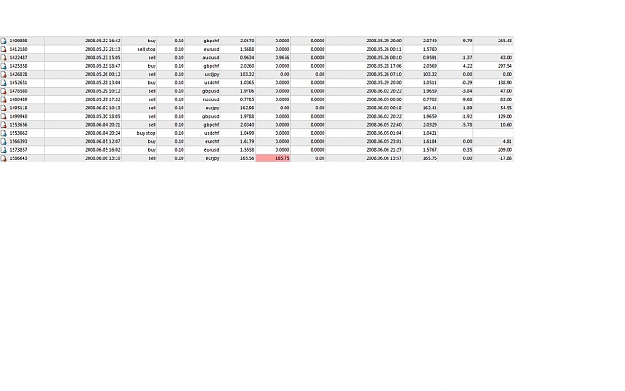Click the swap value -1.37 in audusd row
625x391 pixels.
tap(467, 58)
